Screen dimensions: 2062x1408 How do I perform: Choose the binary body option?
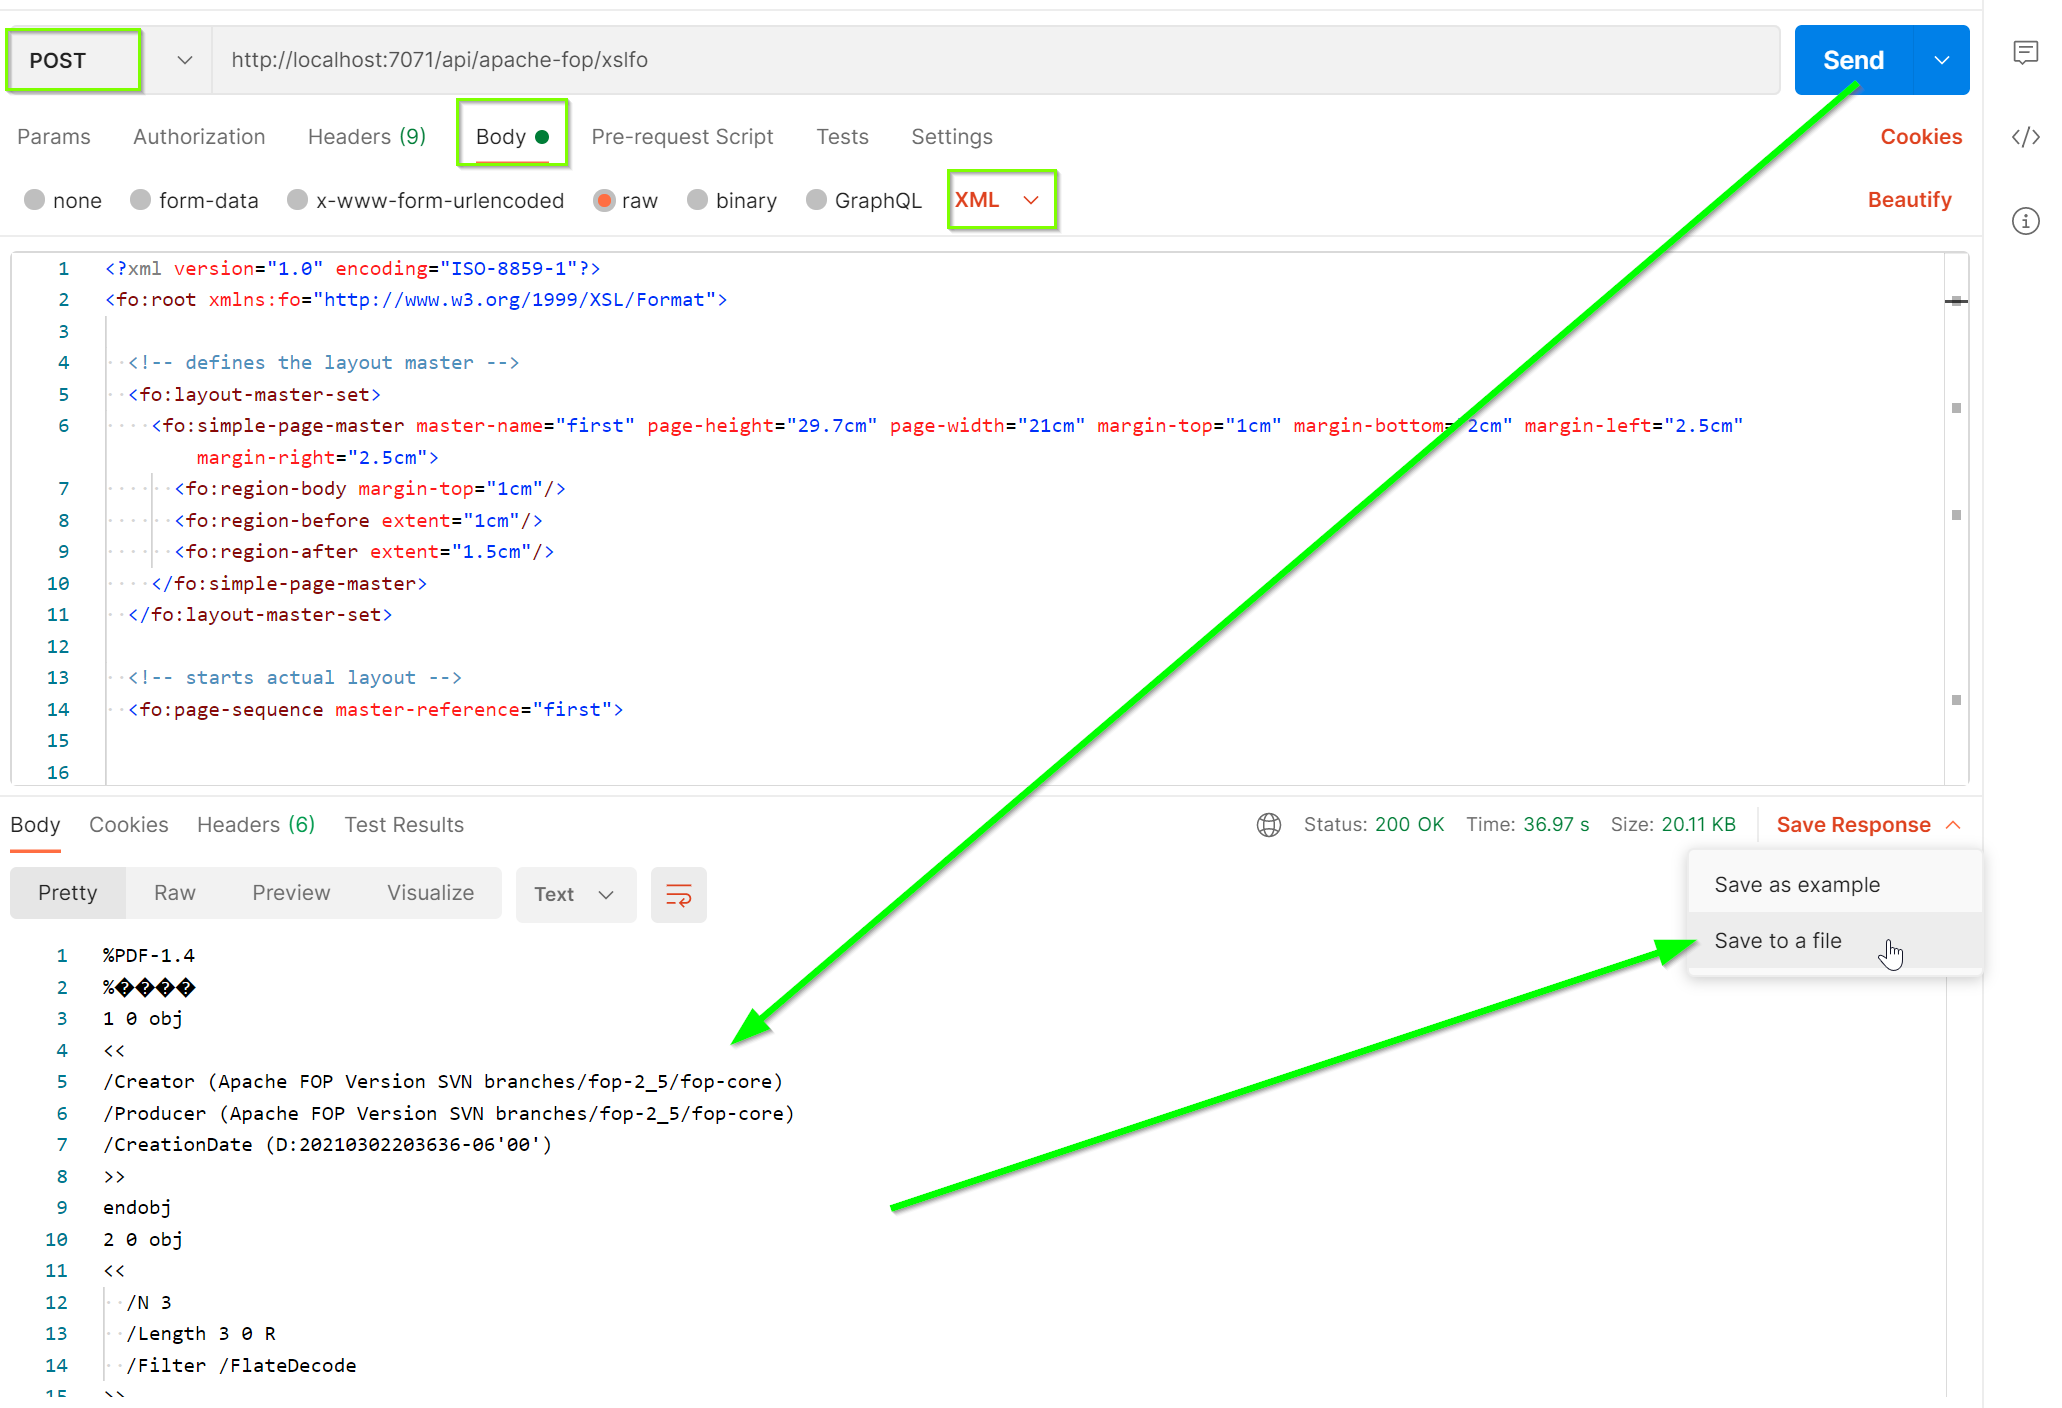698,200
